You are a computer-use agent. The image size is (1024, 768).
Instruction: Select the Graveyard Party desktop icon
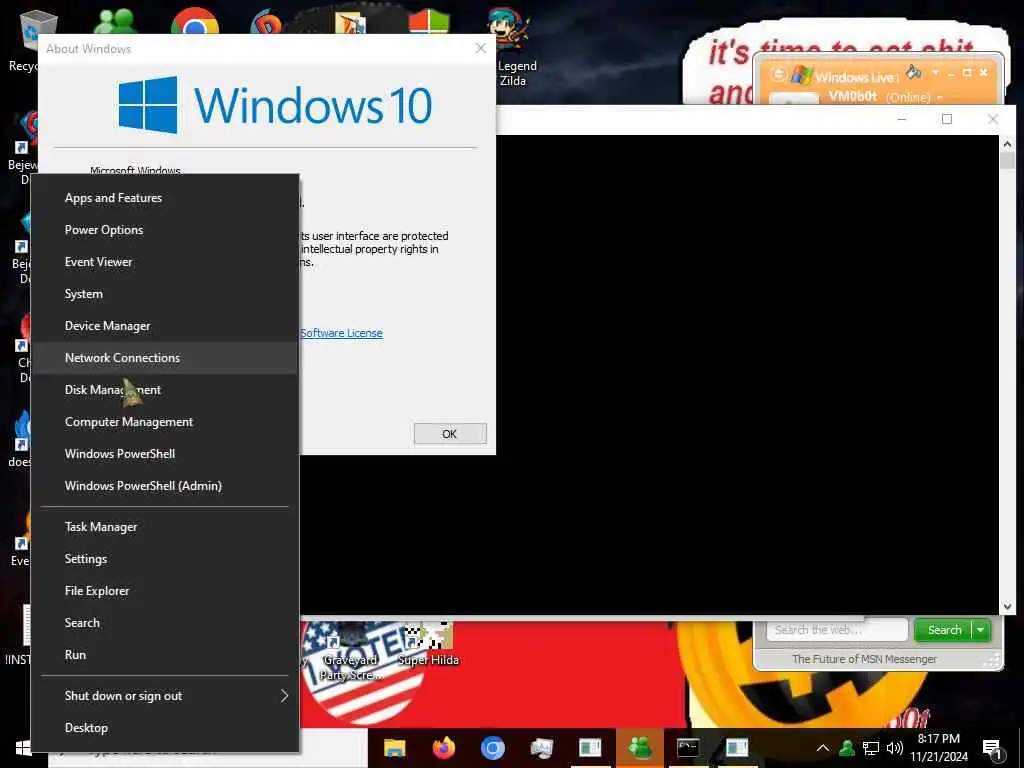coord(350,651)
